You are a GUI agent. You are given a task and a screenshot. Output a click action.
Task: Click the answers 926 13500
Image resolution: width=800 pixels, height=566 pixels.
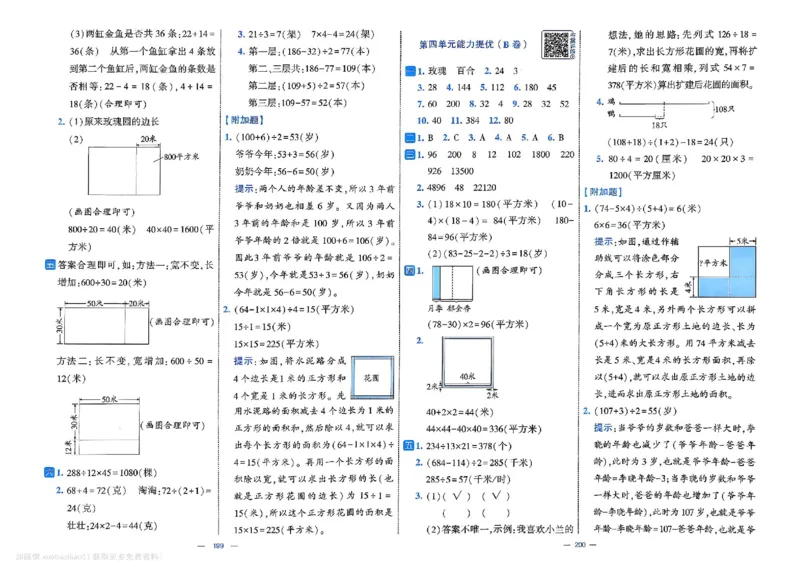(x=451, y=171)
